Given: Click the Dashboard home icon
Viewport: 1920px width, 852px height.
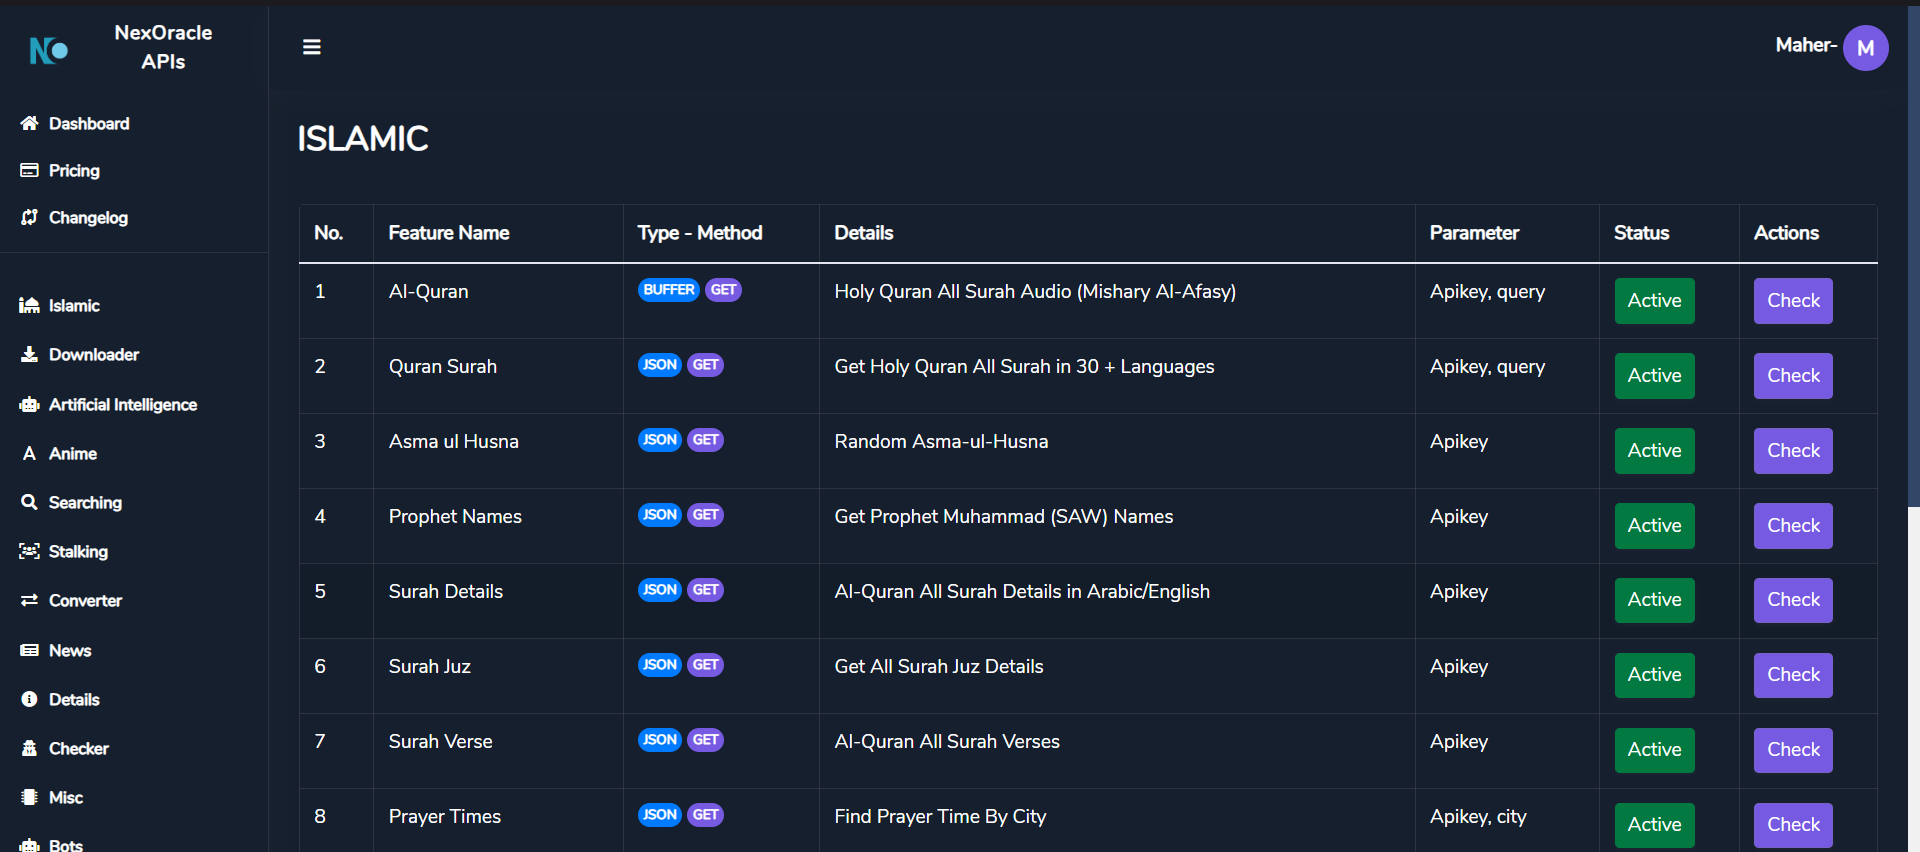Looking at the screenshot, I should point(29,123).
